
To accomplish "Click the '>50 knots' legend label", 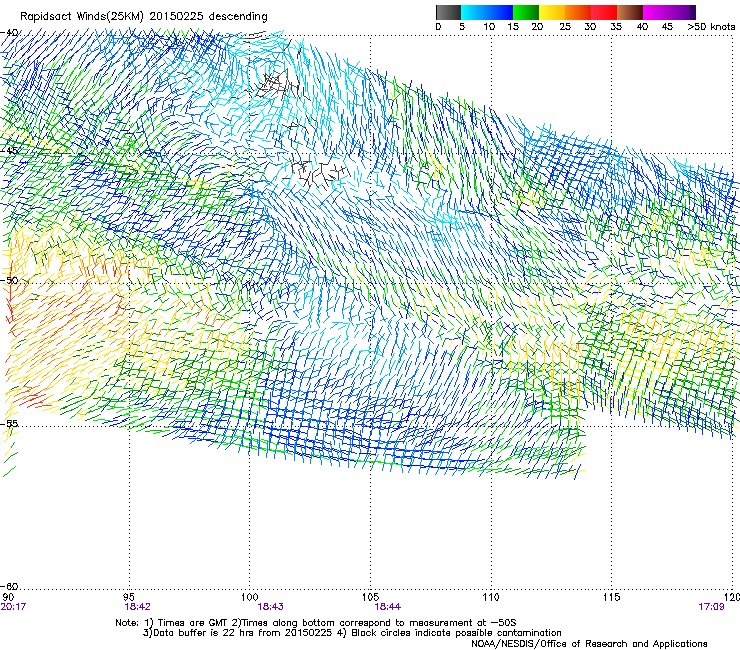I will pos(712,27).
